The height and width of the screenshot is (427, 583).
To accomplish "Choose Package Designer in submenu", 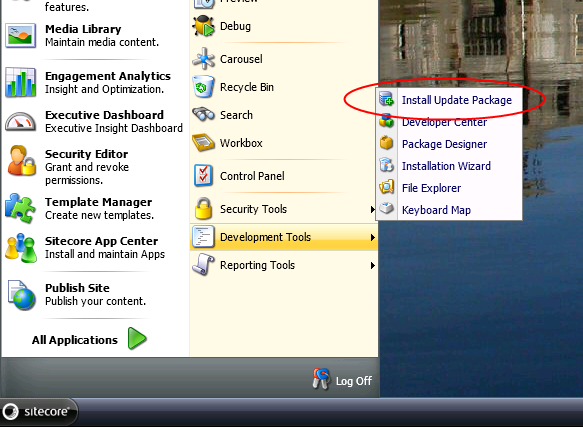I will [x=449, y=144].
